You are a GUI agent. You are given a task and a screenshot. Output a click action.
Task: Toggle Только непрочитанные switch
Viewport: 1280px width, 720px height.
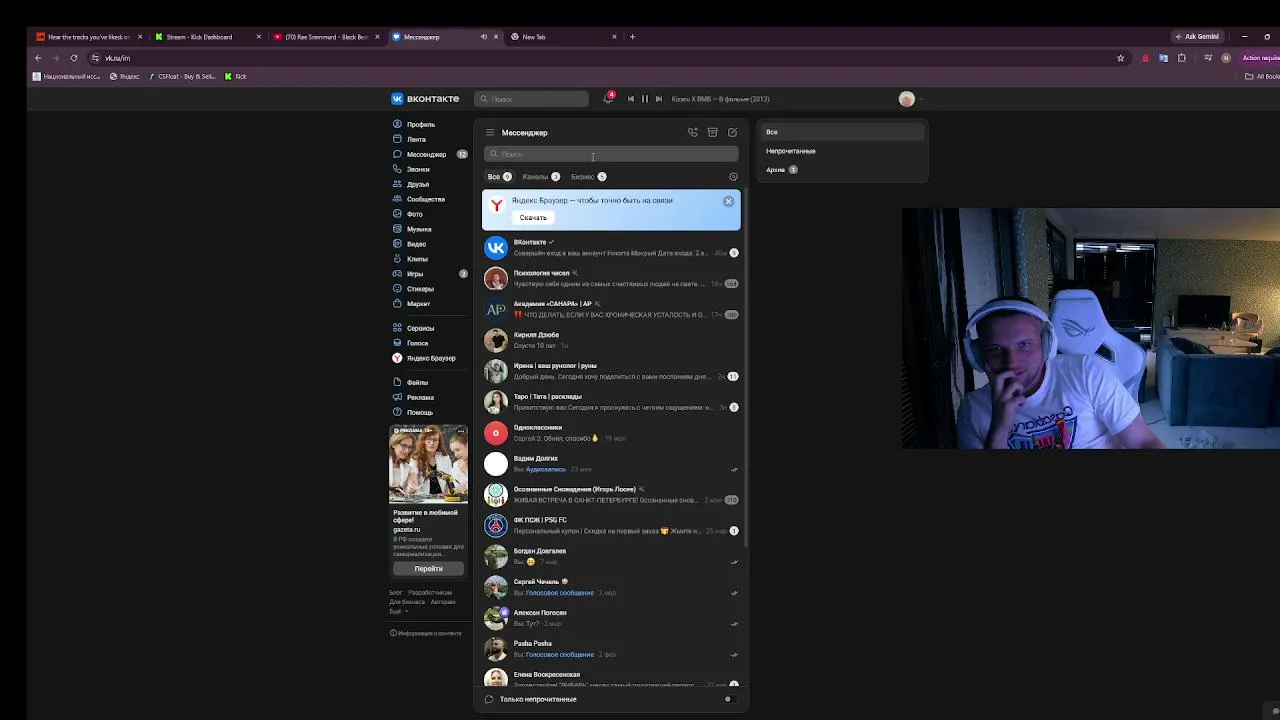coord(731,699)
